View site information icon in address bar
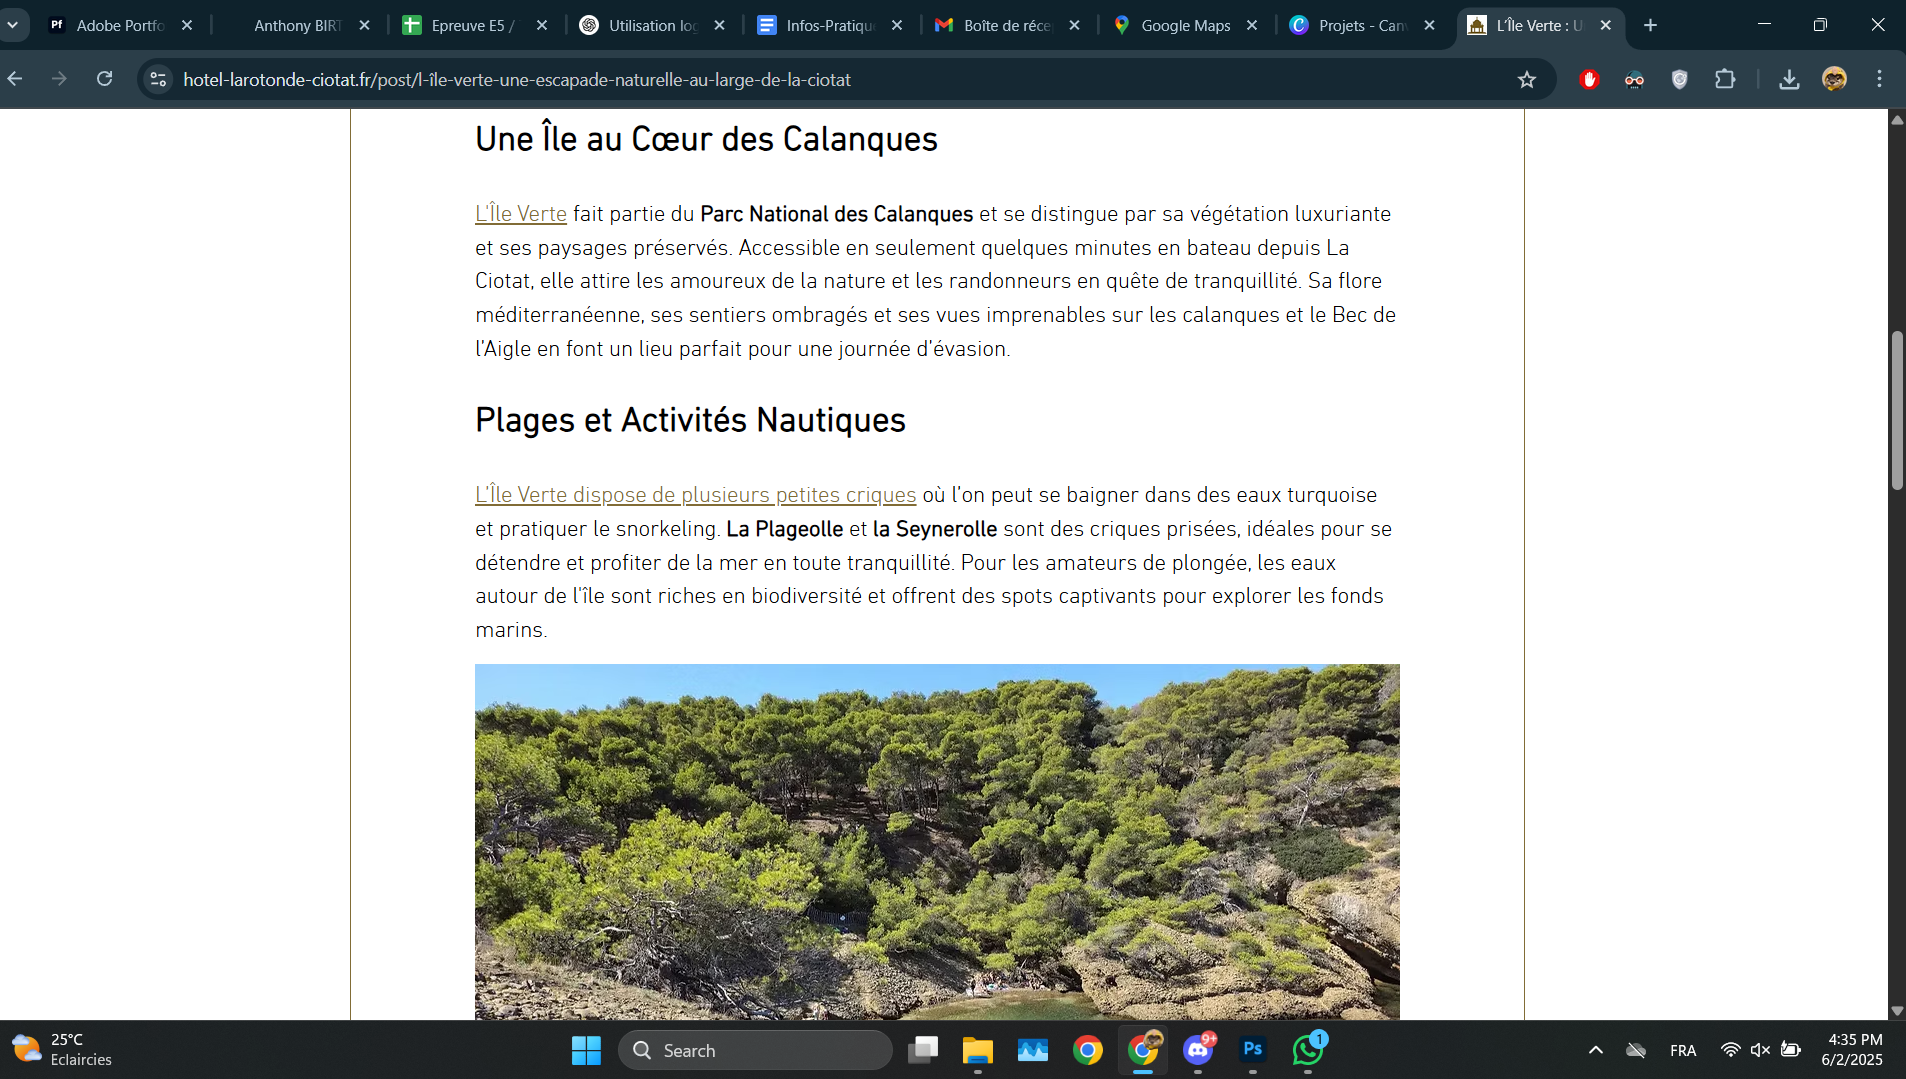The image size is (1906, 1079). coord(158,79)
